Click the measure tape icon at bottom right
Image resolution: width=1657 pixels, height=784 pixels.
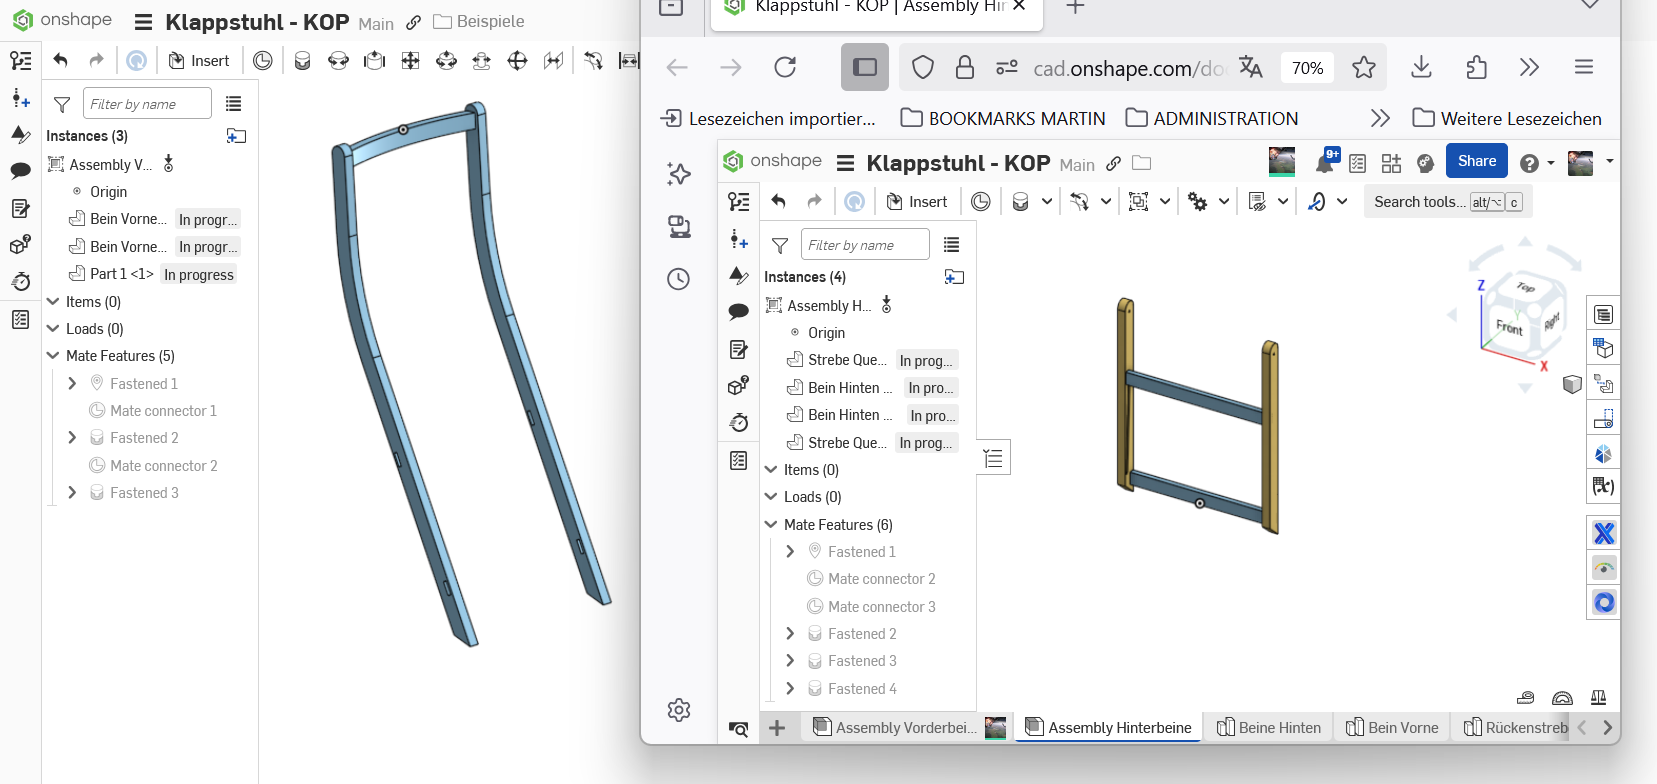(x=1526, y=697)
